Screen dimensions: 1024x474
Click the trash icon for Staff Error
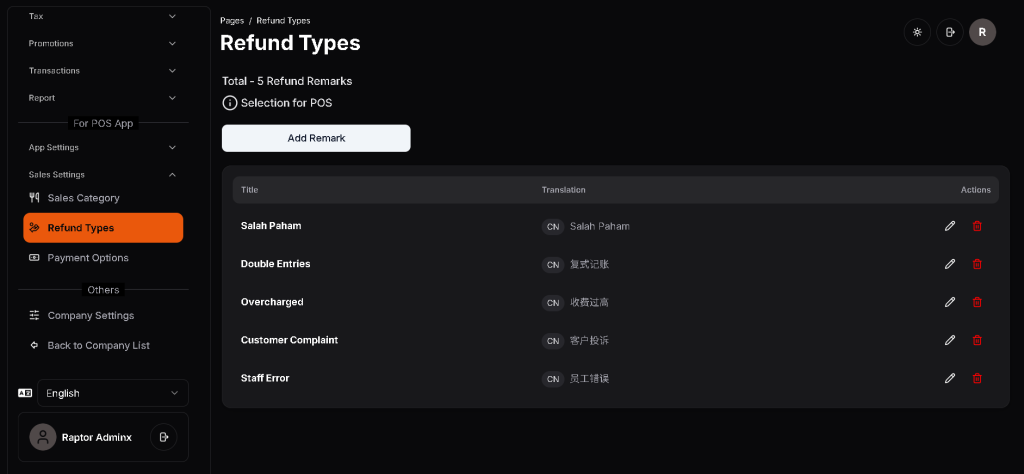(977, 378)
